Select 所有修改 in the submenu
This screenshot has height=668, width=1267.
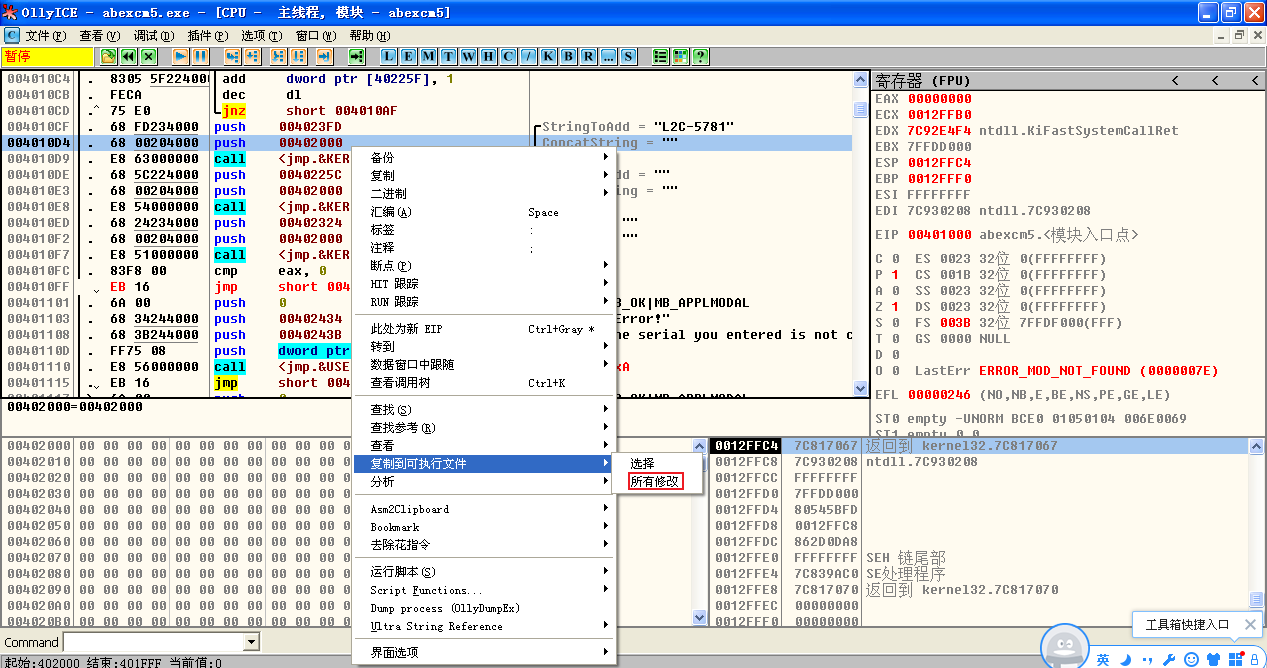(655, 481)
